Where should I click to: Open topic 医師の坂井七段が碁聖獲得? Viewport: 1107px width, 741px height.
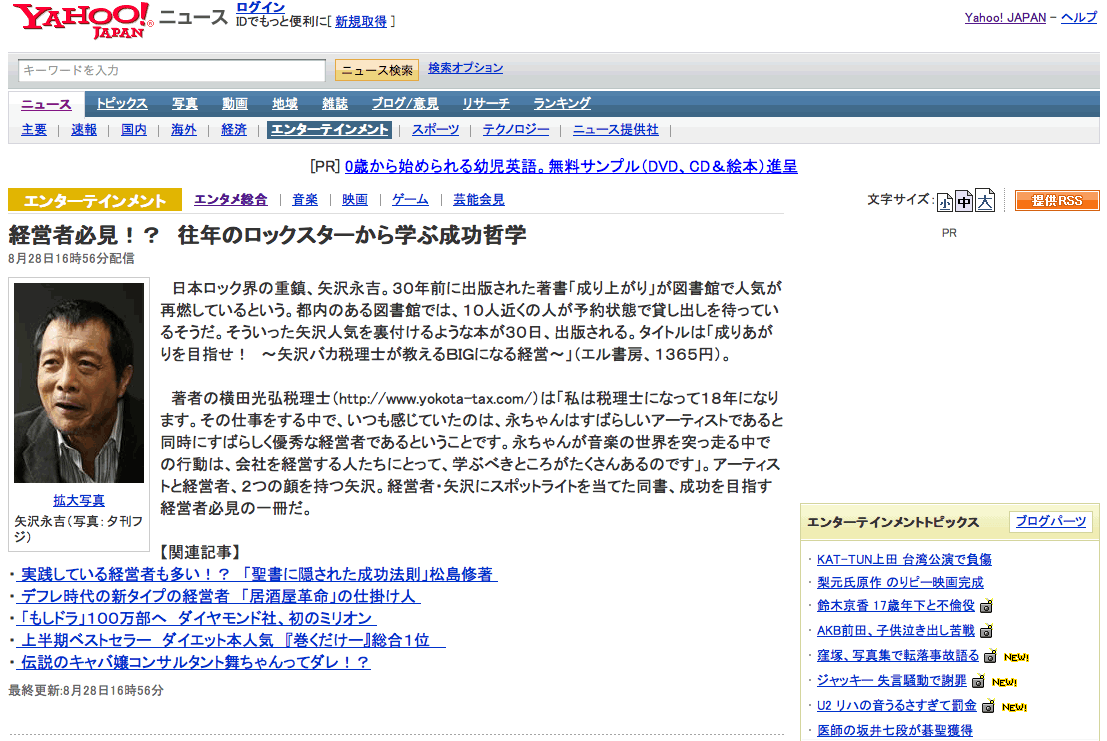pos(894,730)
